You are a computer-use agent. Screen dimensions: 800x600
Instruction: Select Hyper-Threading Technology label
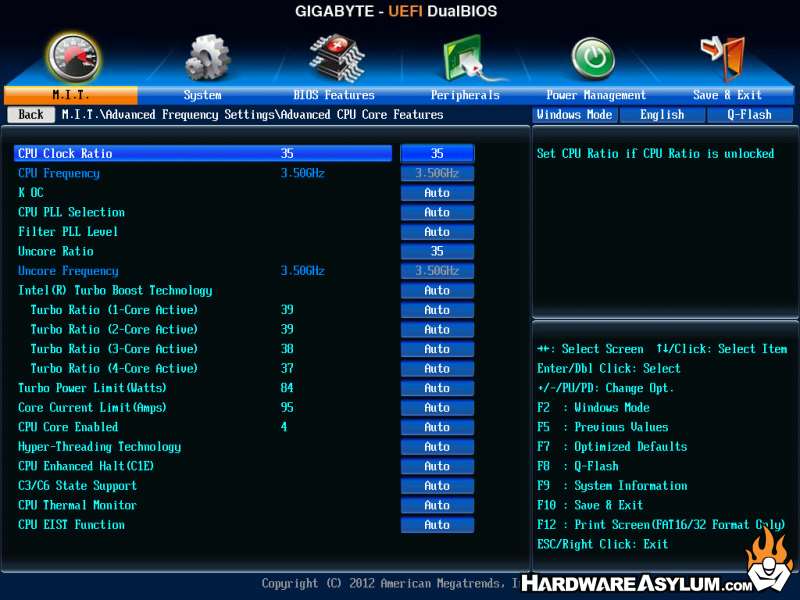[99, 447]
